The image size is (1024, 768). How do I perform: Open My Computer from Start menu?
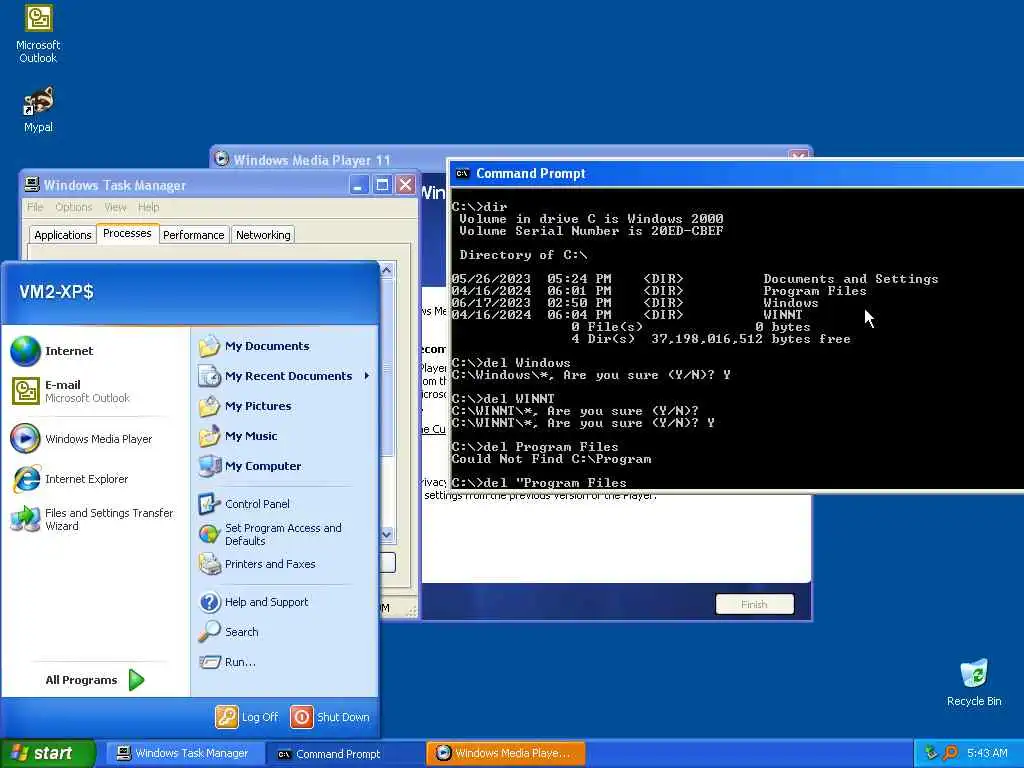(x=250, y=466)
